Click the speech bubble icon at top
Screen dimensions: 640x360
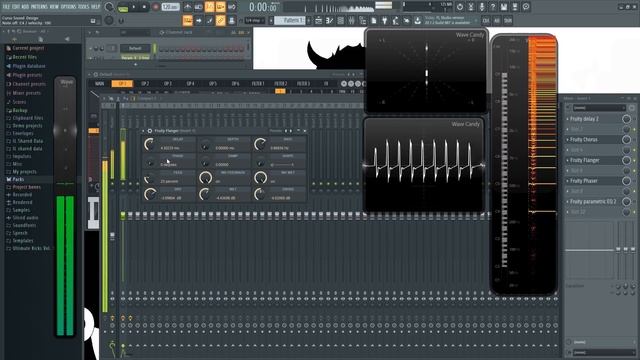[526, 7]
